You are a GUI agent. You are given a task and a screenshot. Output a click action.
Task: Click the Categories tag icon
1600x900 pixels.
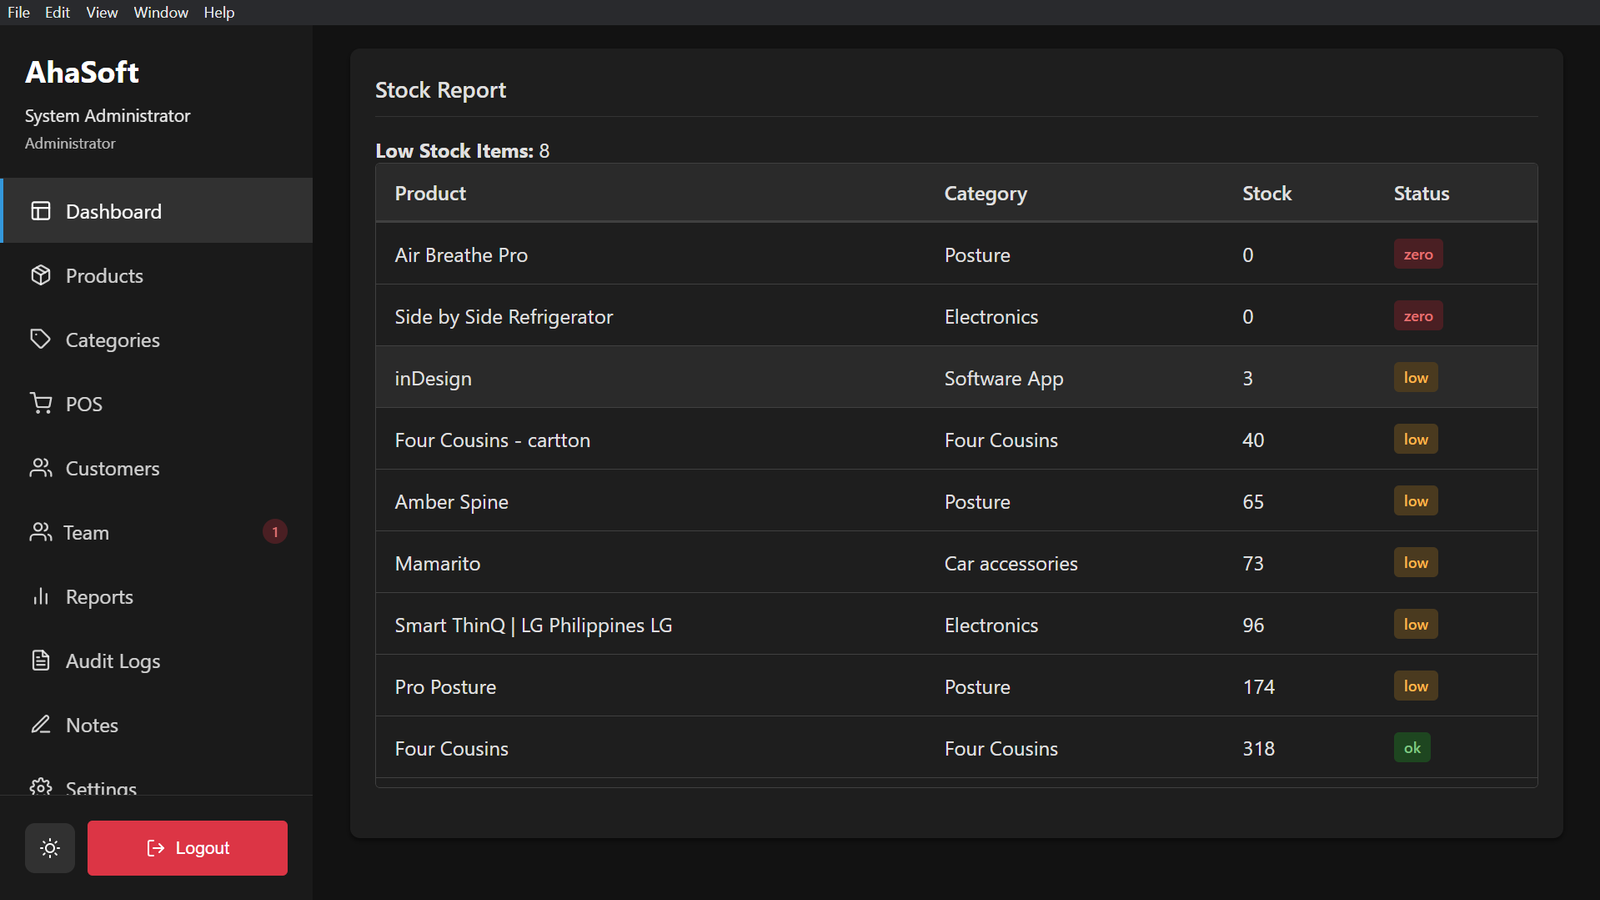coord(40,339)
